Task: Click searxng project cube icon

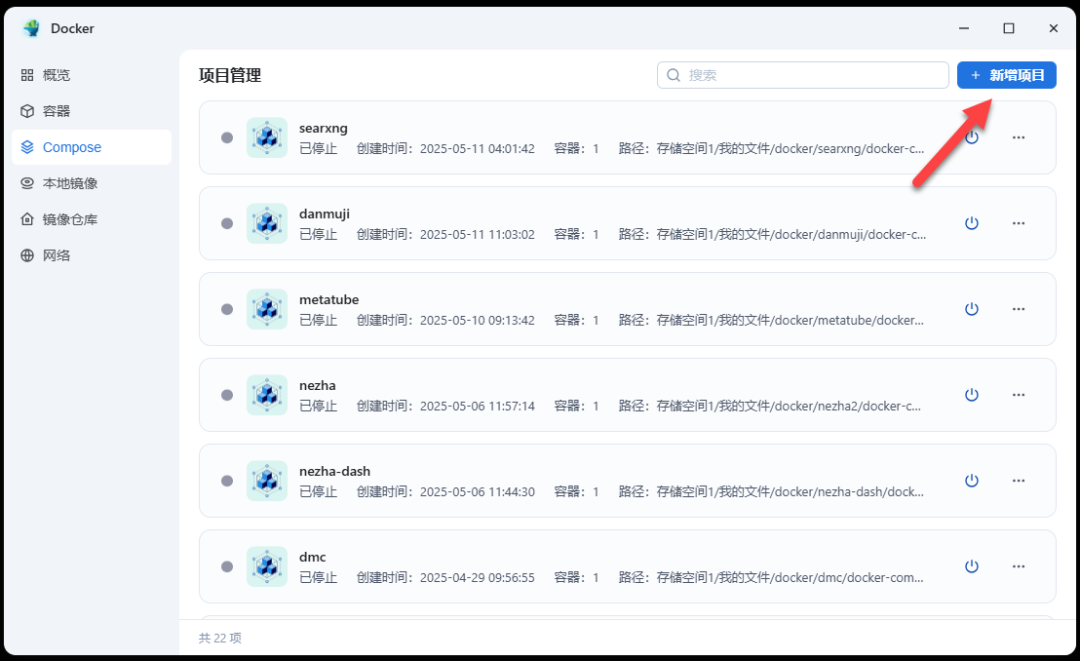Action: tap(267, 138)
